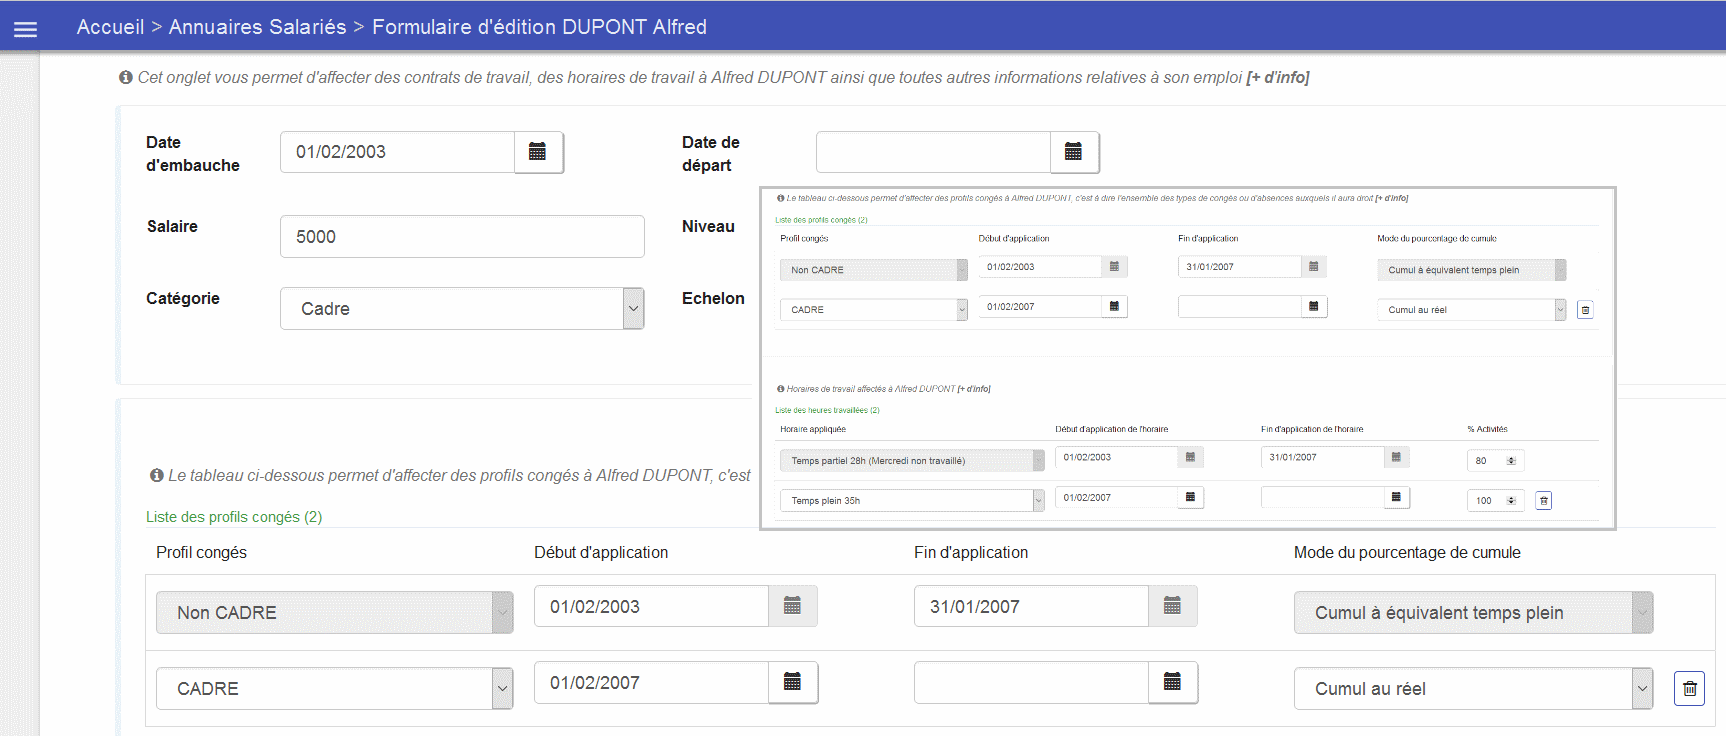Image resolution: width=1726 pixels, height=736 pixels.
Task: Open 'Liste des profils congés (2)'
Action: [234, 517]
